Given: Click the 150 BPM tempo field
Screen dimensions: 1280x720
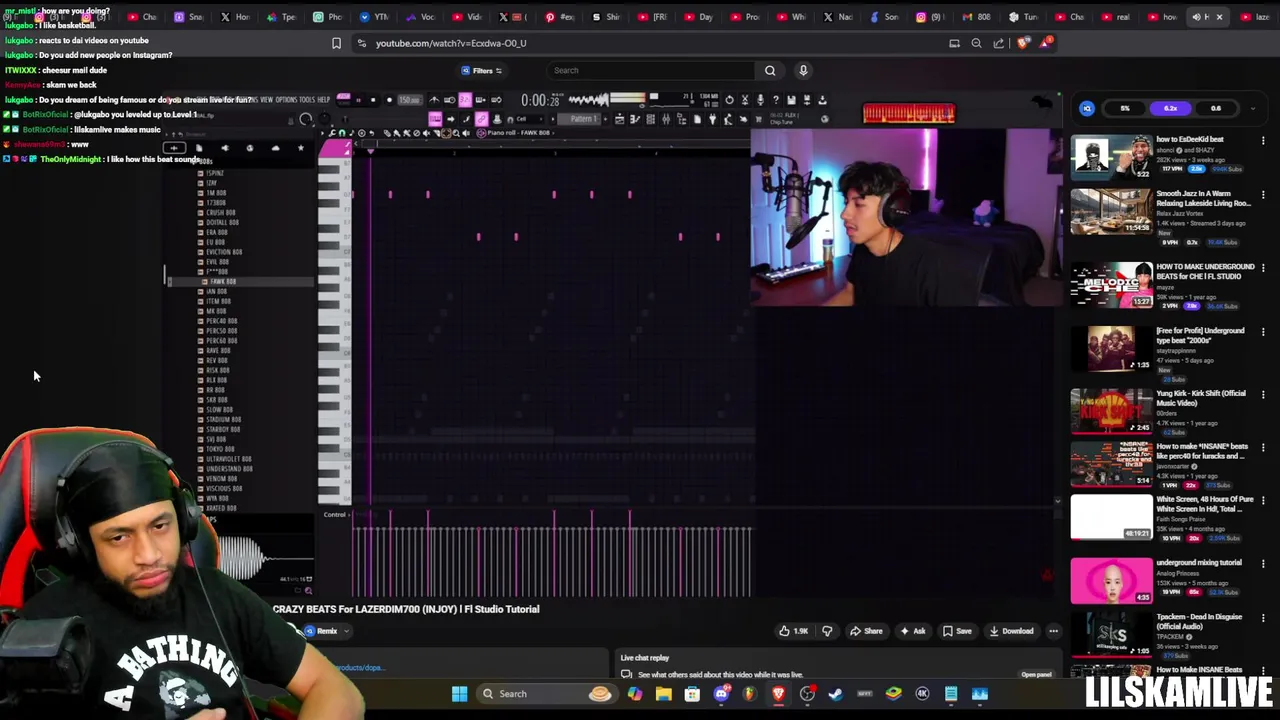Looking at the screenshot, I should pyautogui.click(x=410, y=100).
